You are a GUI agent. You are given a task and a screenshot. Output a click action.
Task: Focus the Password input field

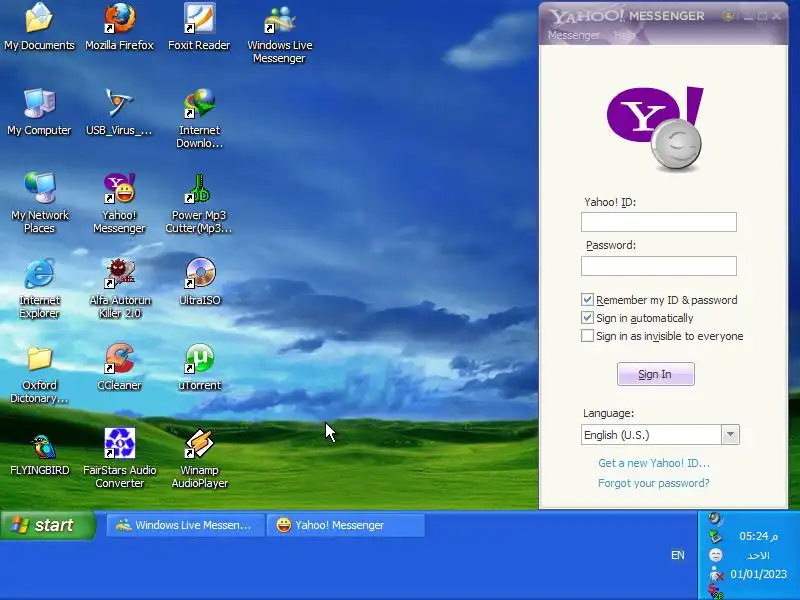659,266
